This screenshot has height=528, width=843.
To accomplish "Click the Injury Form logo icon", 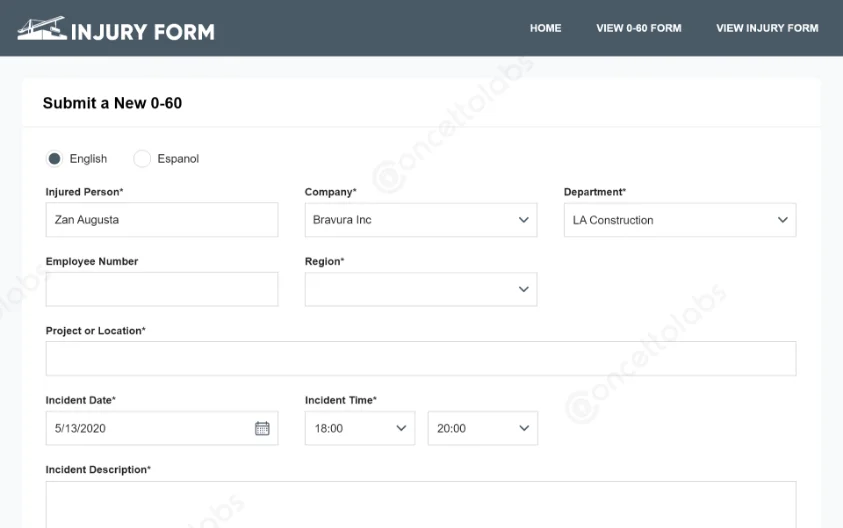I will tap(41, 29).
